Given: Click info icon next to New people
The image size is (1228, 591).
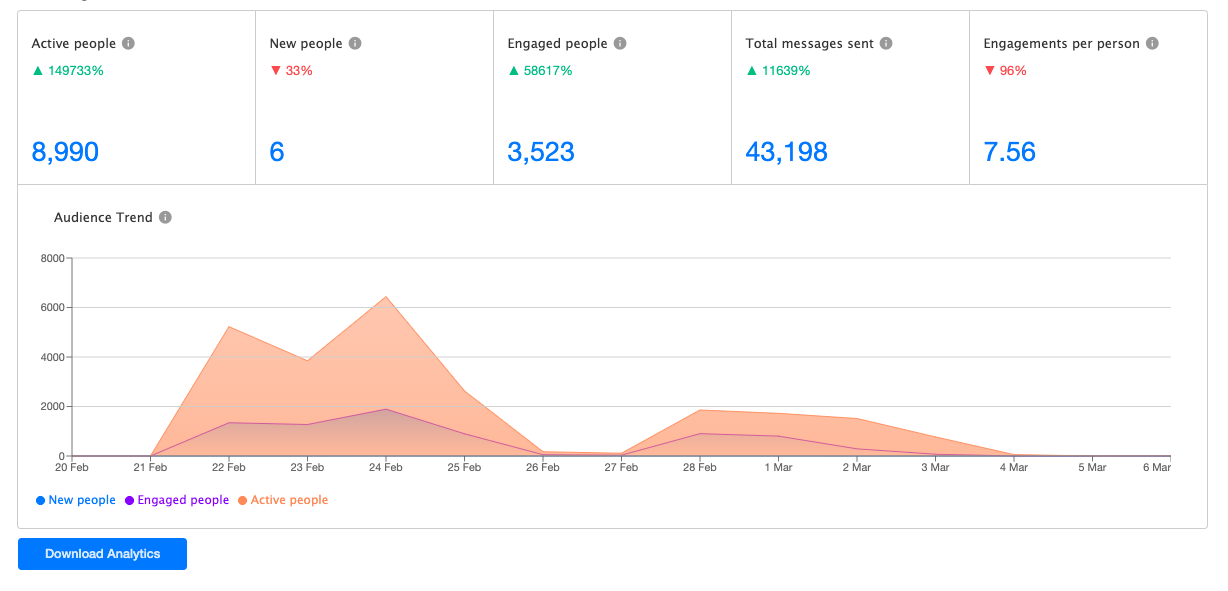Looking at the screenshot, I should [355, 44].
